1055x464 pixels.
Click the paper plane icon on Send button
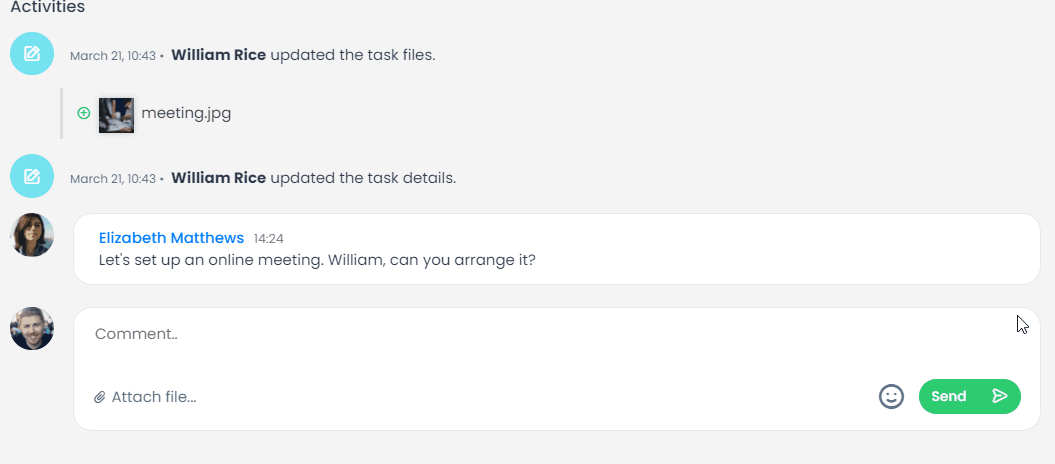coord(999,396)
